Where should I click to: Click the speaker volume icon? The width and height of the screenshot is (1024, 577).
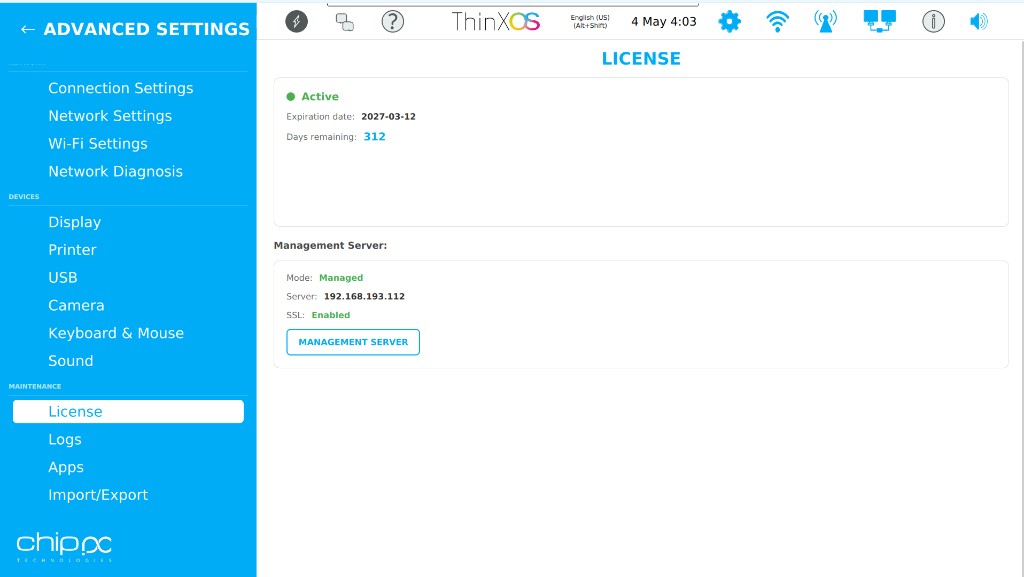(978, 22)
